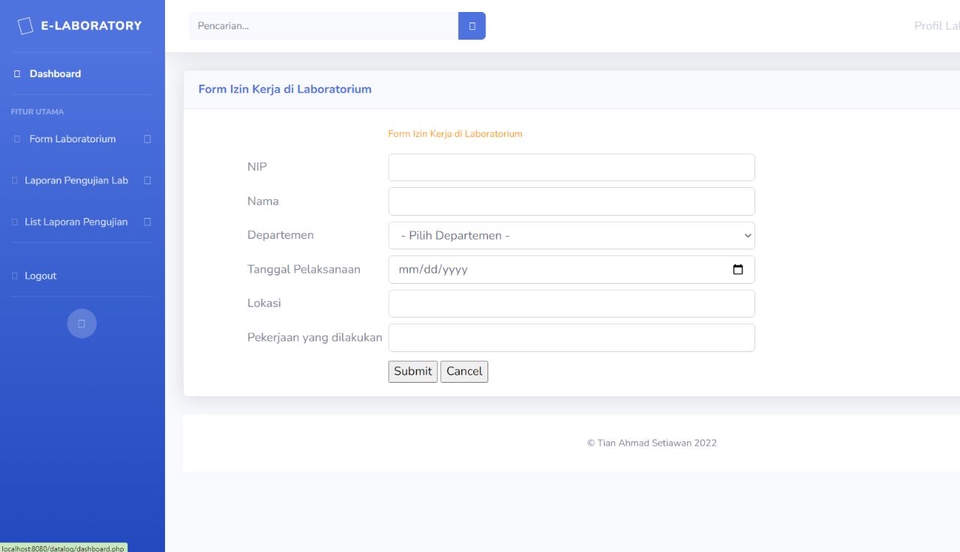The width and height of the screenshot is (960, 552).
Task: Open the Pilih Departemen dropdown
Action: click(571, 235)
